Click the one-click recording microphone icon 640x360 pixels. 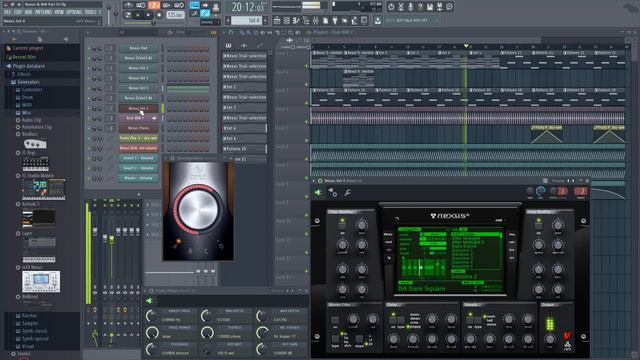click(x=410, y=7)
